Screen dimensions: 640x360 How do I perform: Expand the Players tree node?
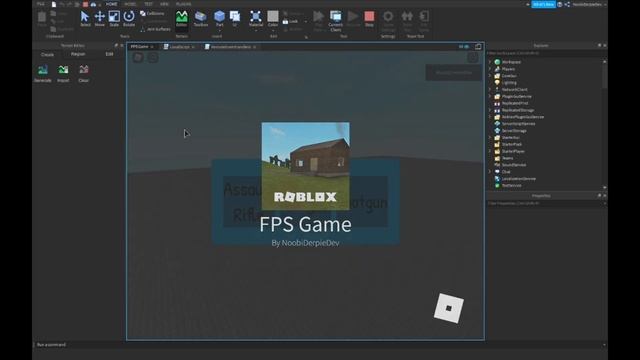[490, 69]
